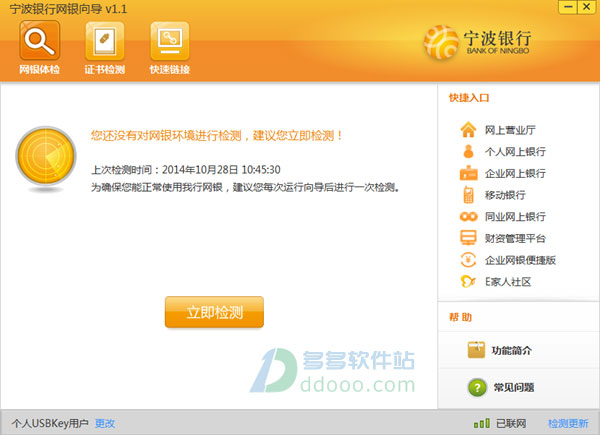Select the 网银体检 tab label
This screenshot has height=435, width=600.
[x=39, y=69]
